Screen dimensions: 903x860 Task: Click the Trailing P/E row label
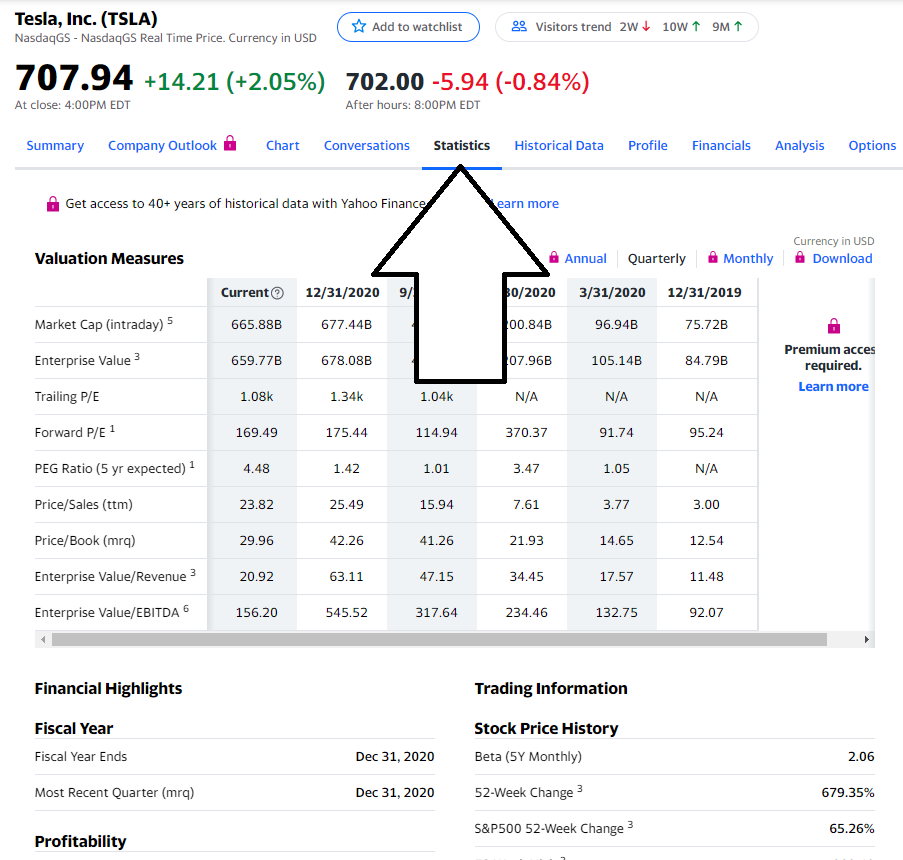tap(67, 397)
